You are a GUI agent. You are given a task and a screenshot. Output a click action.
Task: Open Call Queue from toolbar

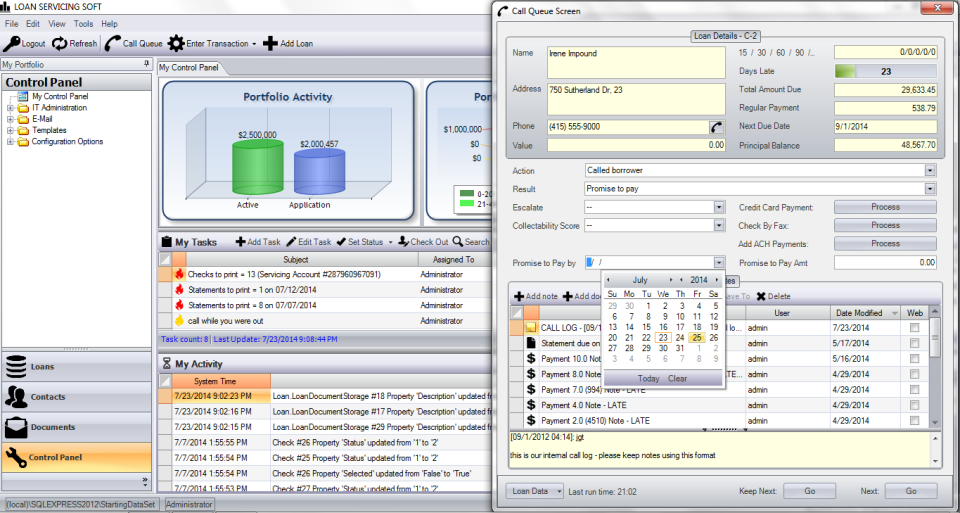tap(133, 43)
